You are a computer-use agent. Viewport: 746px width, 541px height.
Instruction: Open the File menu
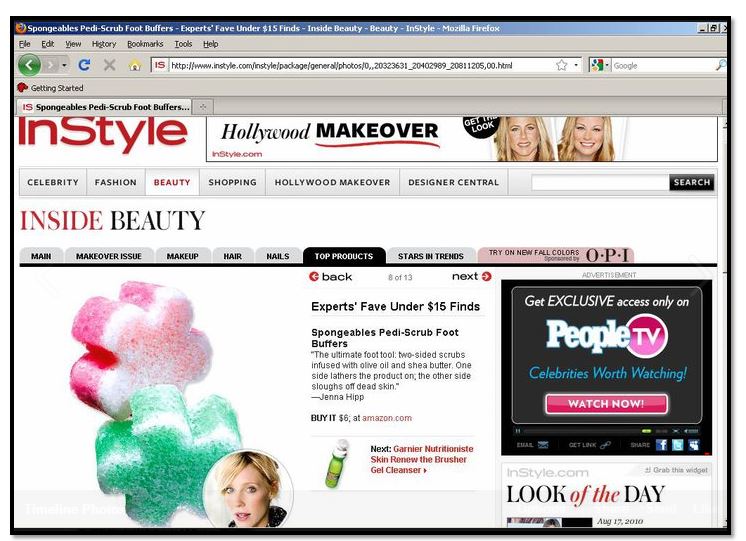point(24,44)
